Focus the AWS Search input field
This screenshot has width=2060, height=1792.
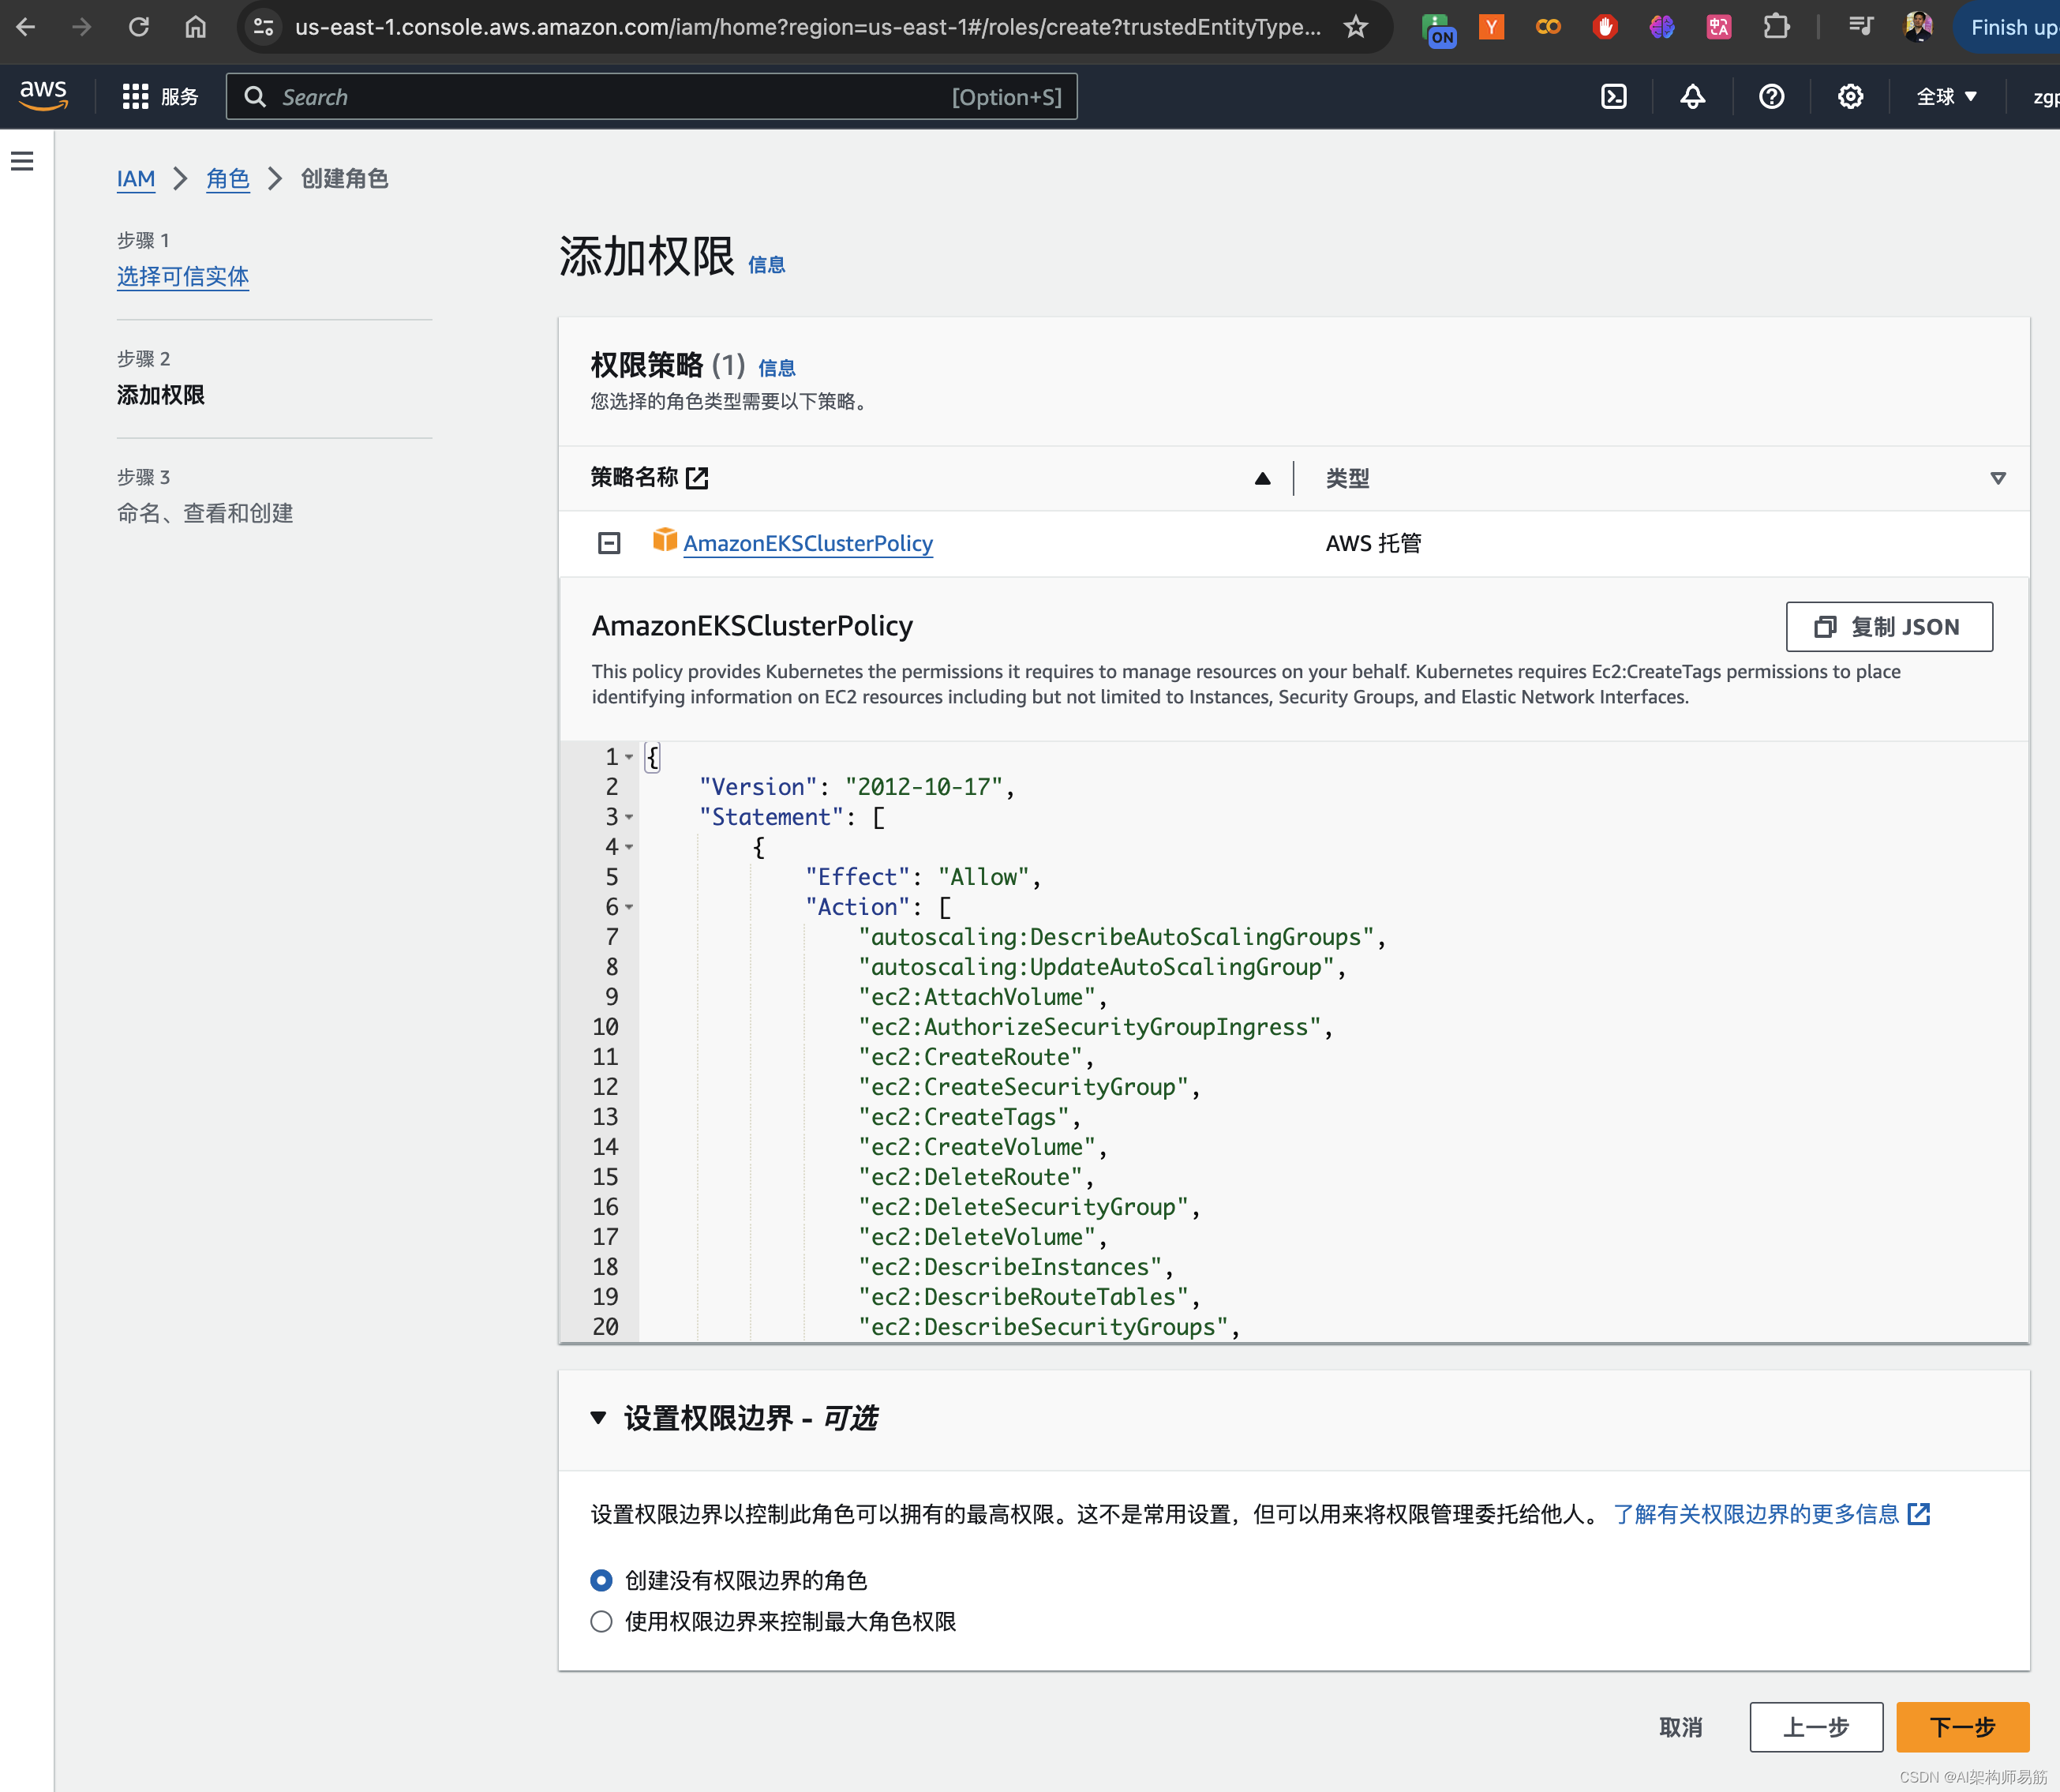(x=652, y=97)
